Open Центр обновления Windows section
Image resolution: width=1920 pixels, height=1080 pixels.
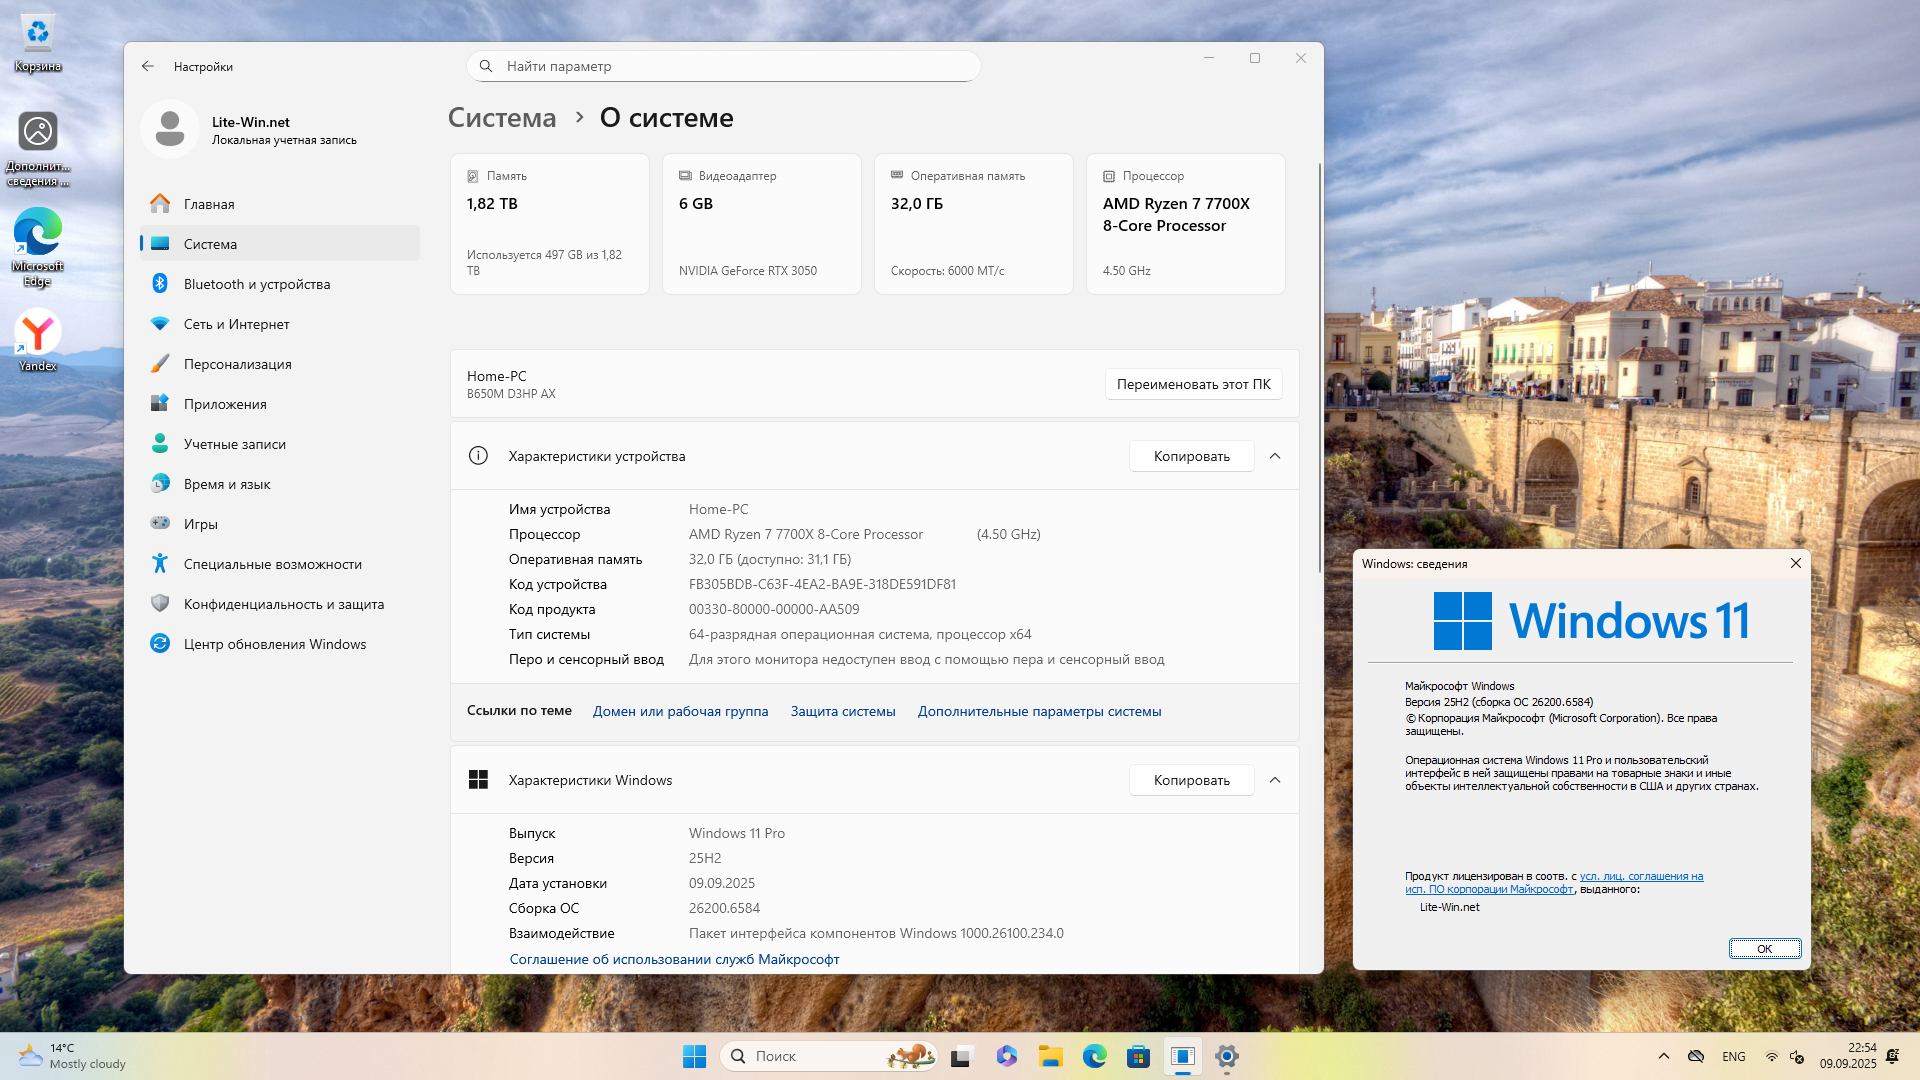[274, 644]
